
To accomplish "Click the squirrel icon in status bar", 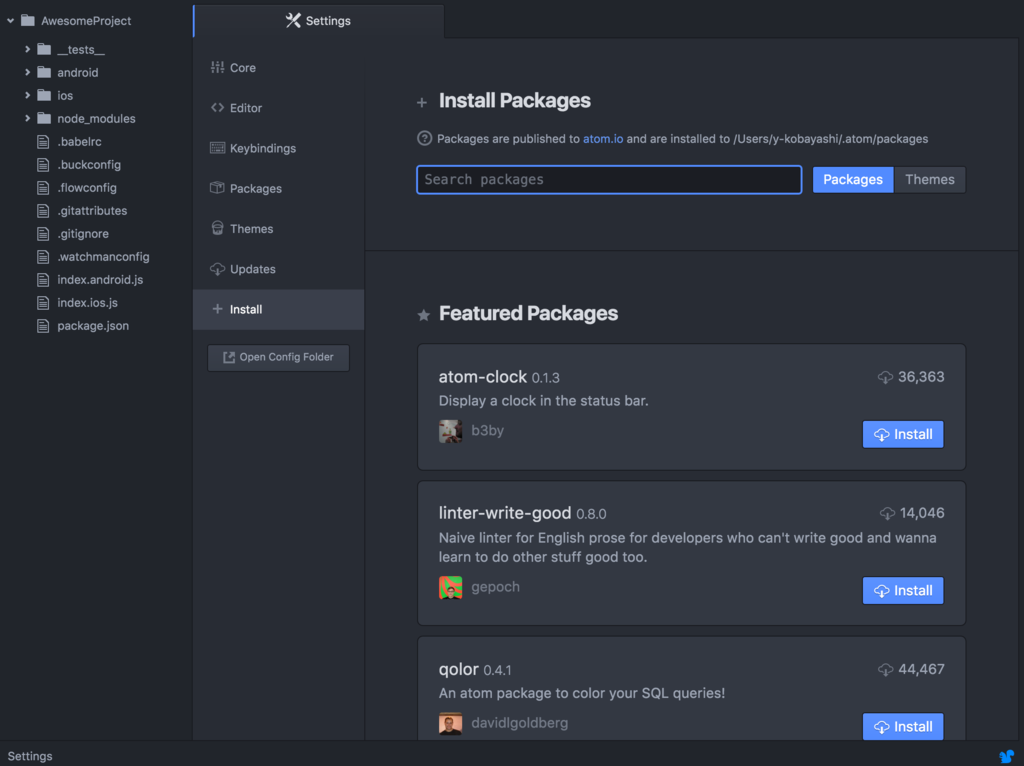I will (x=1007, y=756).
